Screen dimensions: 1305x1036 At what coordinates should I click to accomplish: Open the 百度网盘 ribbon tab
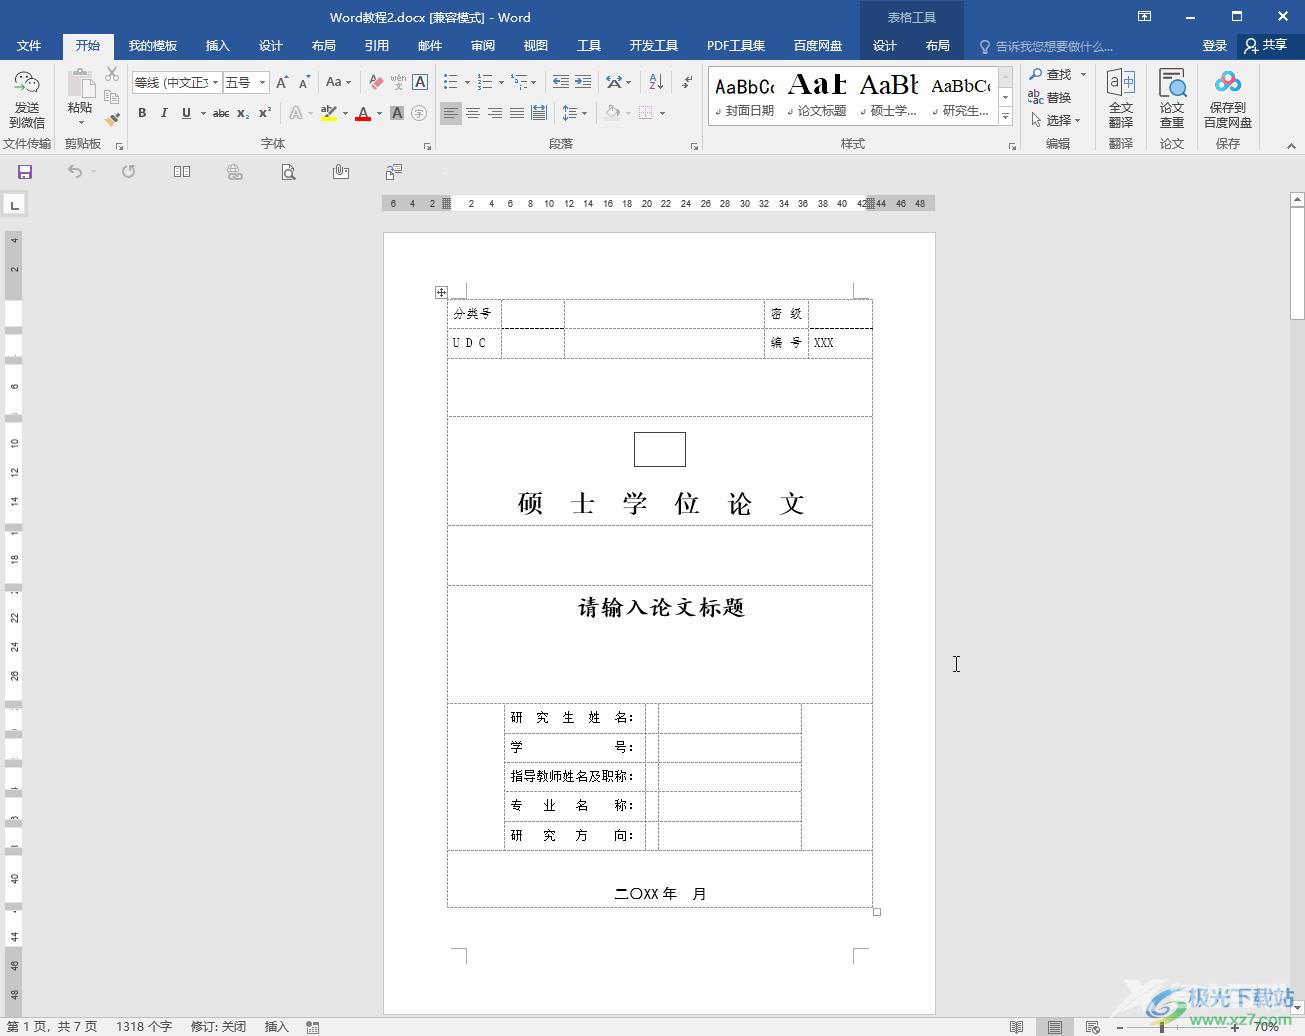818,46
